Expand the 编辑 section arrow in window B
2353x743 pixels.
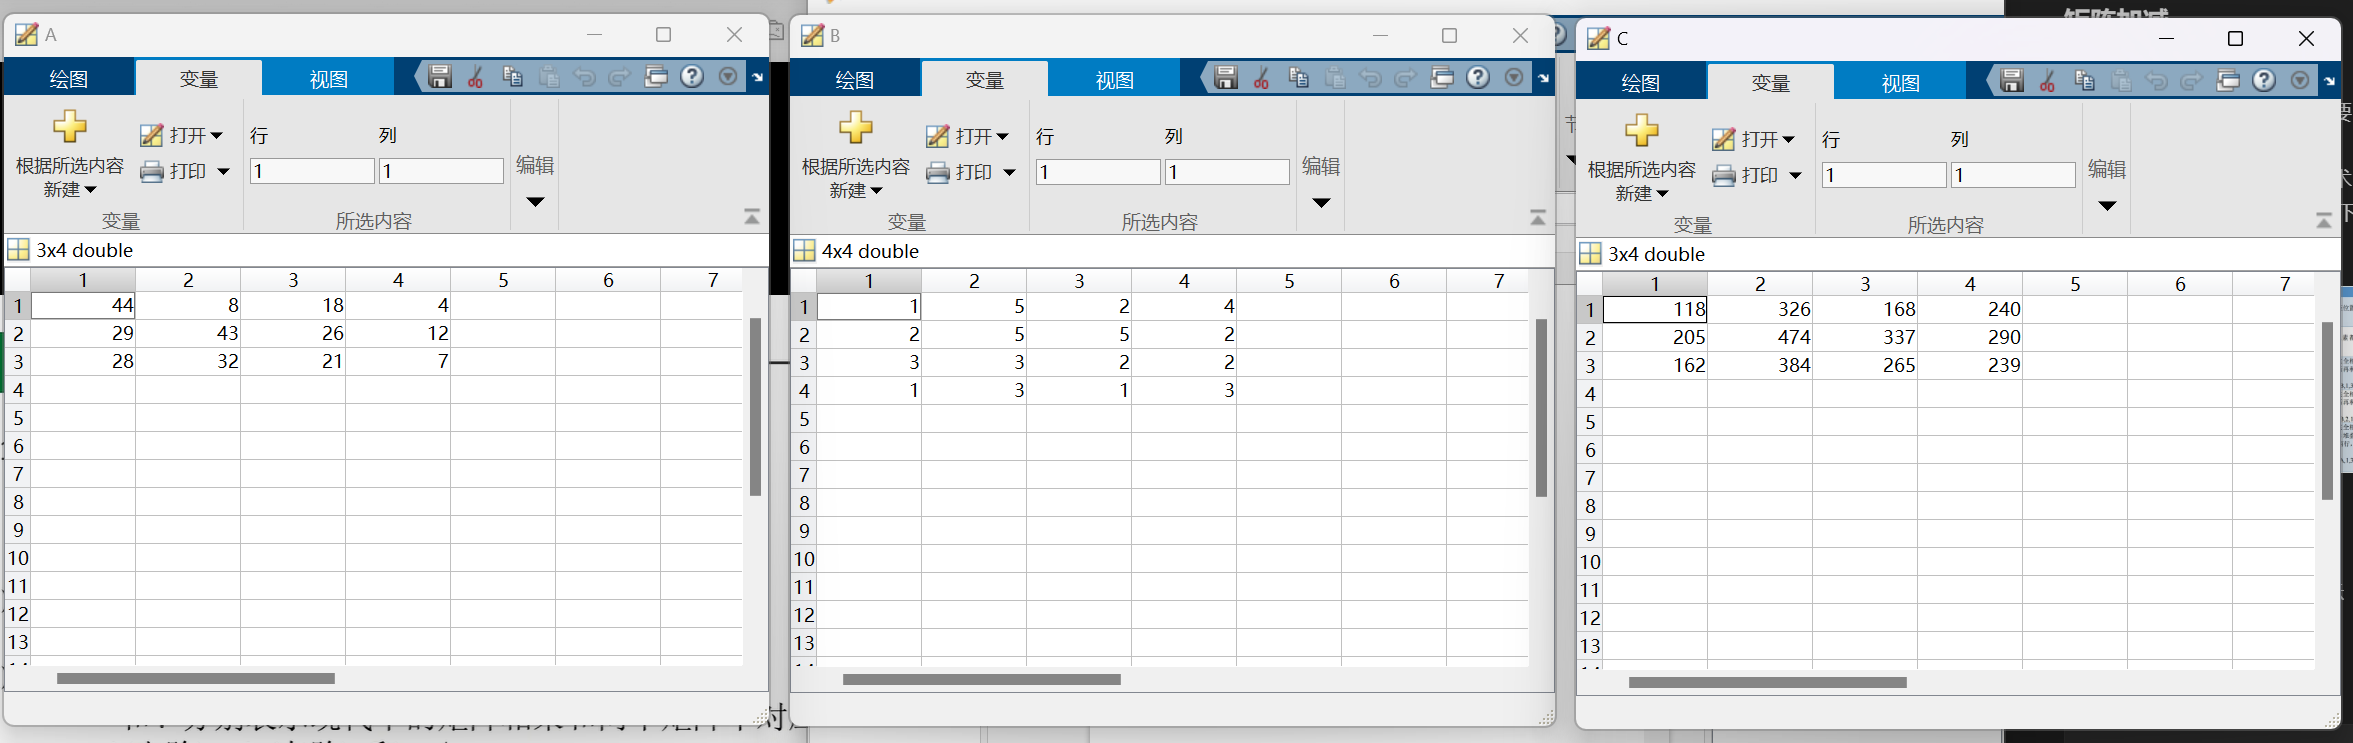(1321, 203)
